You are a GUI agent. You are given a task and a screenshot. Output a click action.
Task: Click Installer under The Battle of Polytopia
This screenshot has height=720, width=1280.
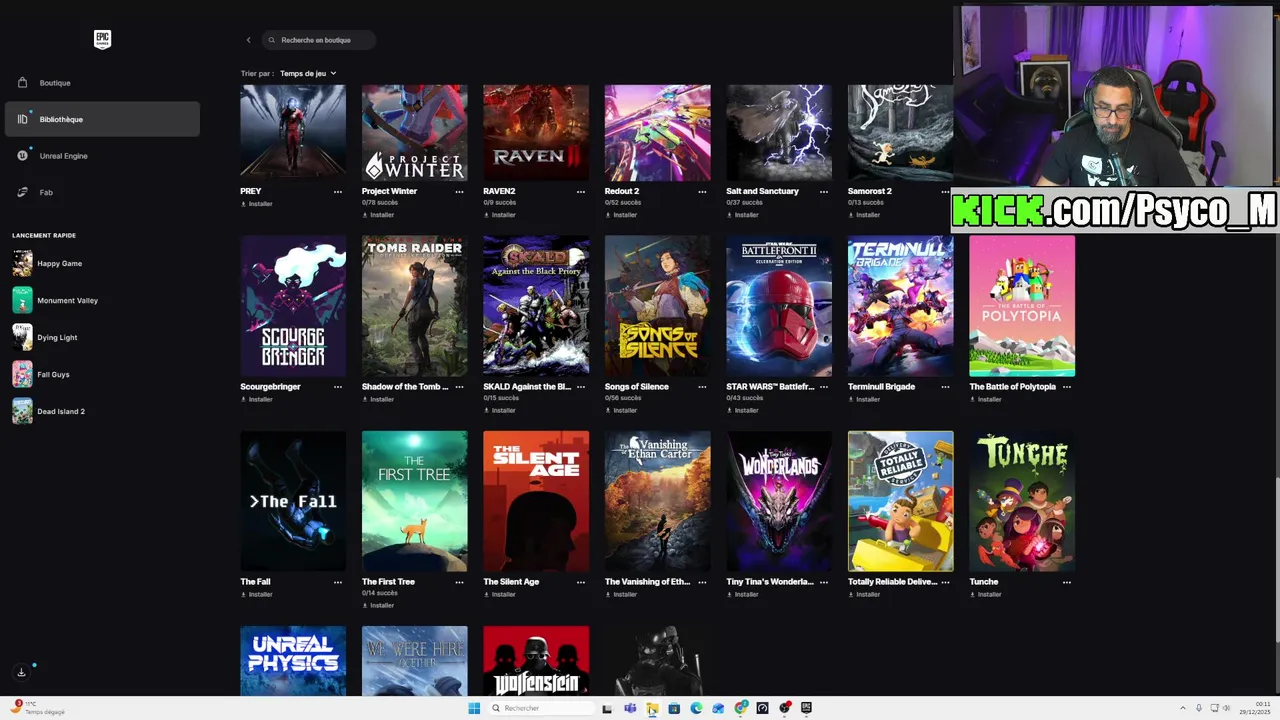[986, 399]
